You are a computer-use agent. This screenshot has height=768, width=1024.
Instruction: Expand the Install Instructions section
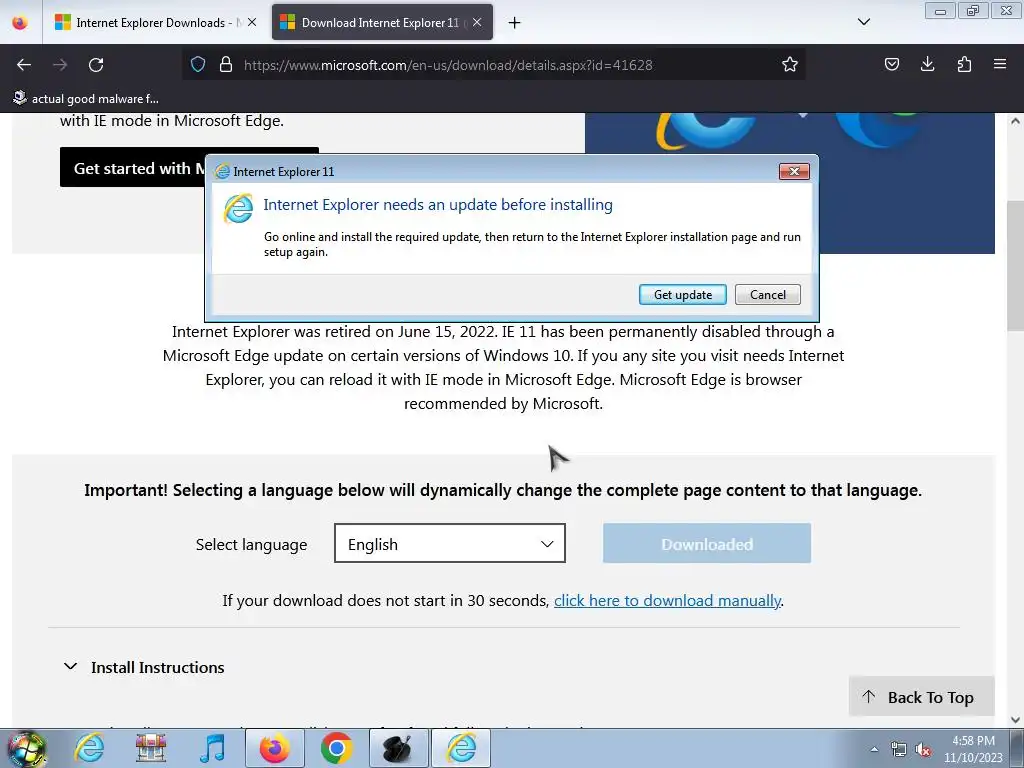click(144, 667)
